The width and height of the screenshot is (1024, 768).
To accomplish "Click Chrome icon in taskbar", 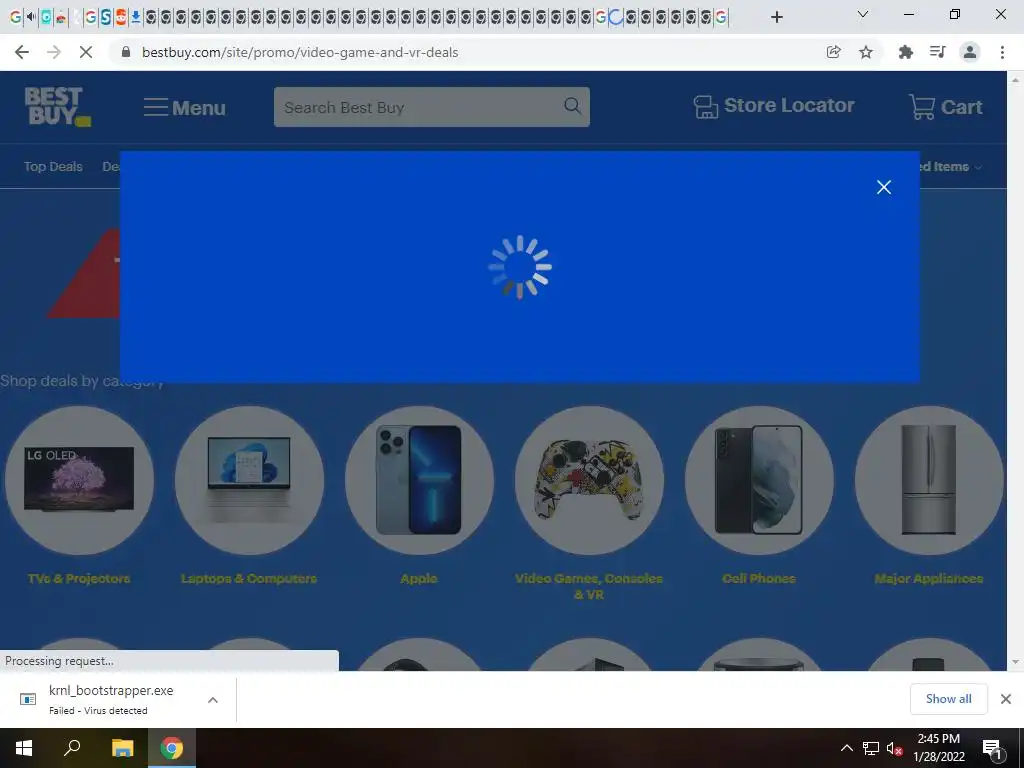I will point(172,748).
